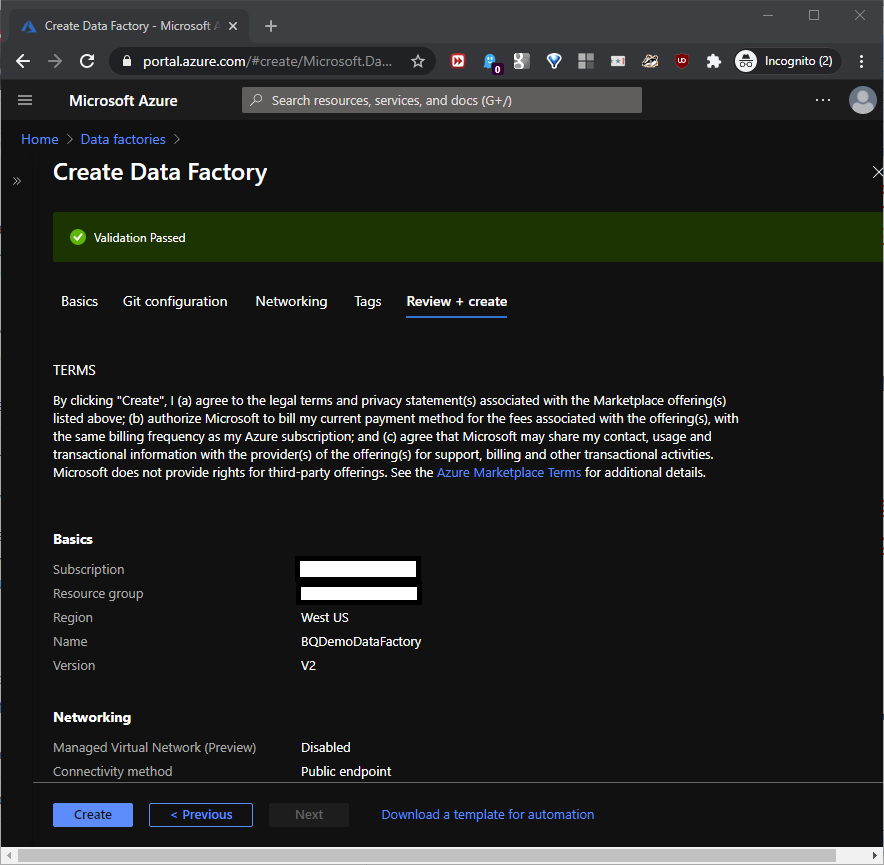The height and width of the screenshot is (865, 884).
Task: Go back with the Previous button
Action: (201, 814)
